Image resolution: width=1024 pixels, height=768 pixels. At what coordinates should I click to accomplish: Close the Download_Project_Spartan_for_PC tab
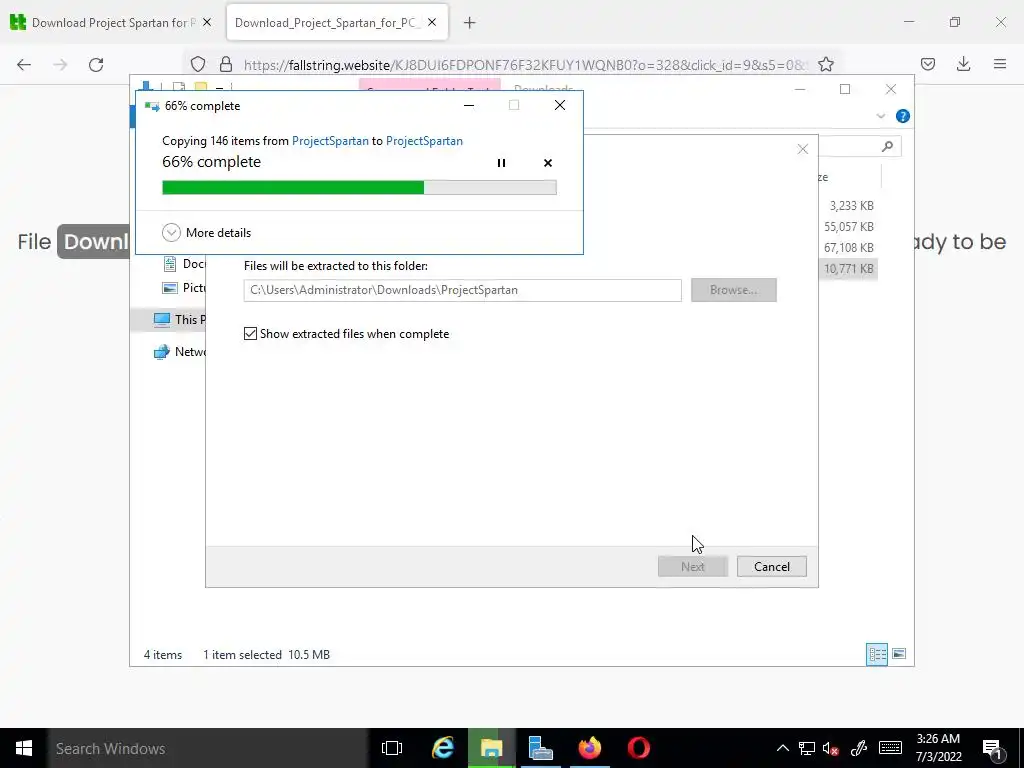pos(432,23)
